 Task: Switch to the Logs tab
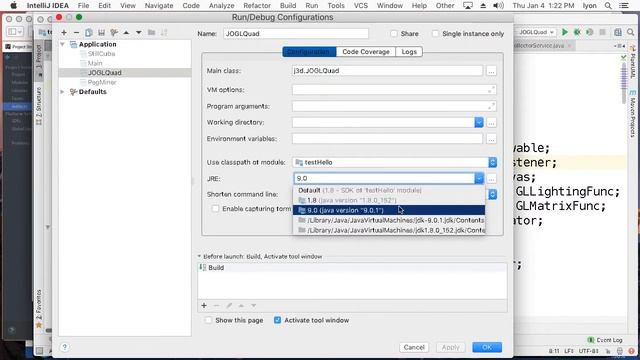click(x=409, y=52)
